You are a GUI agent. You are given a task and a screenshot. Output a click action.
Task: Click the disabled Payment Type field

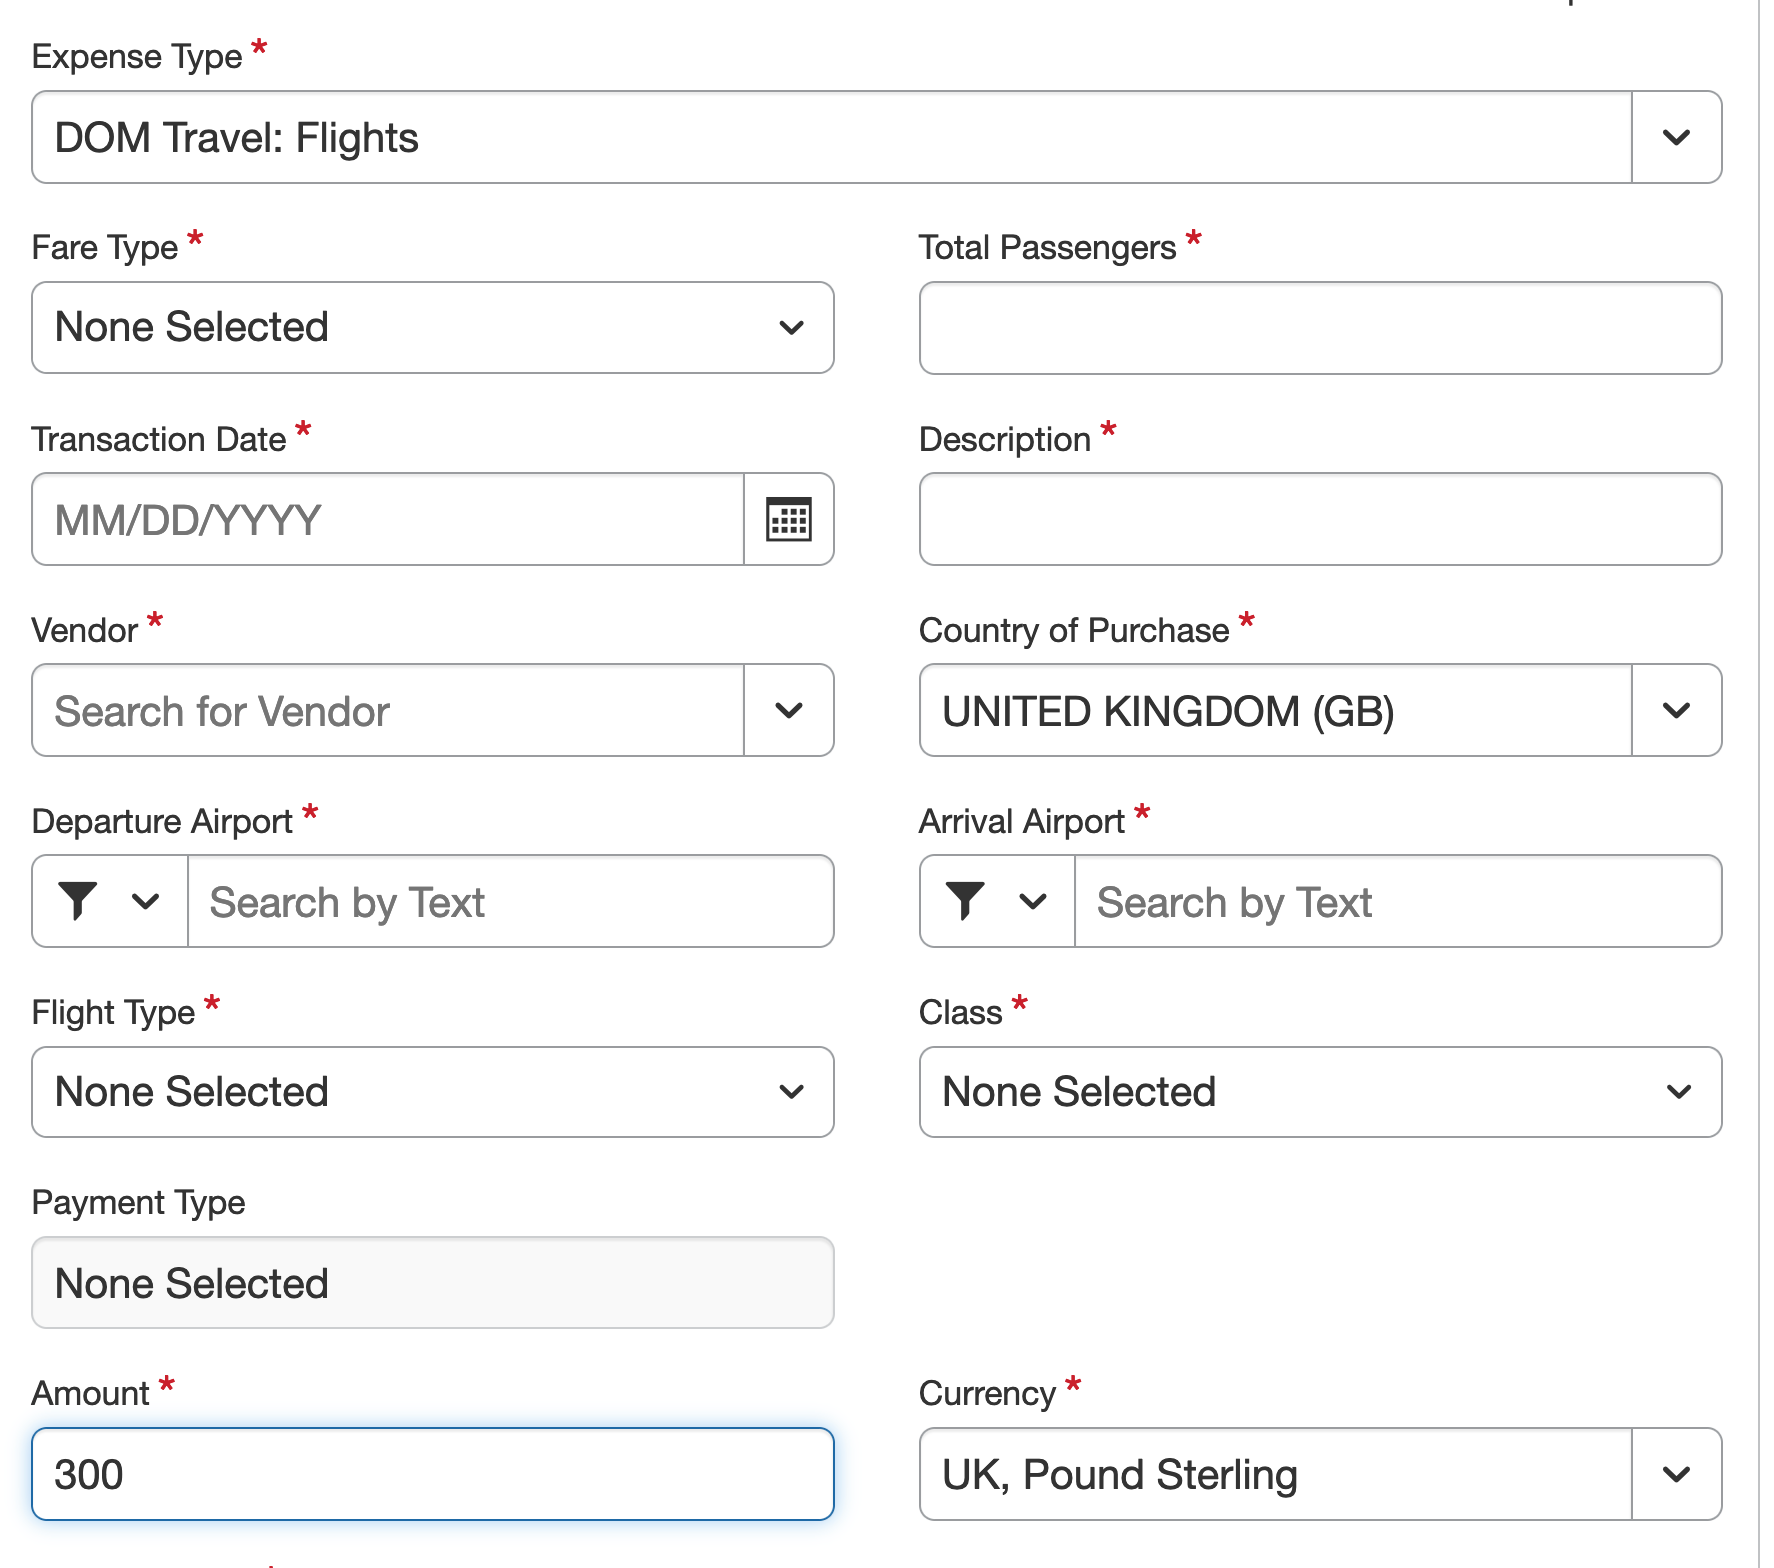point(432,1283)
